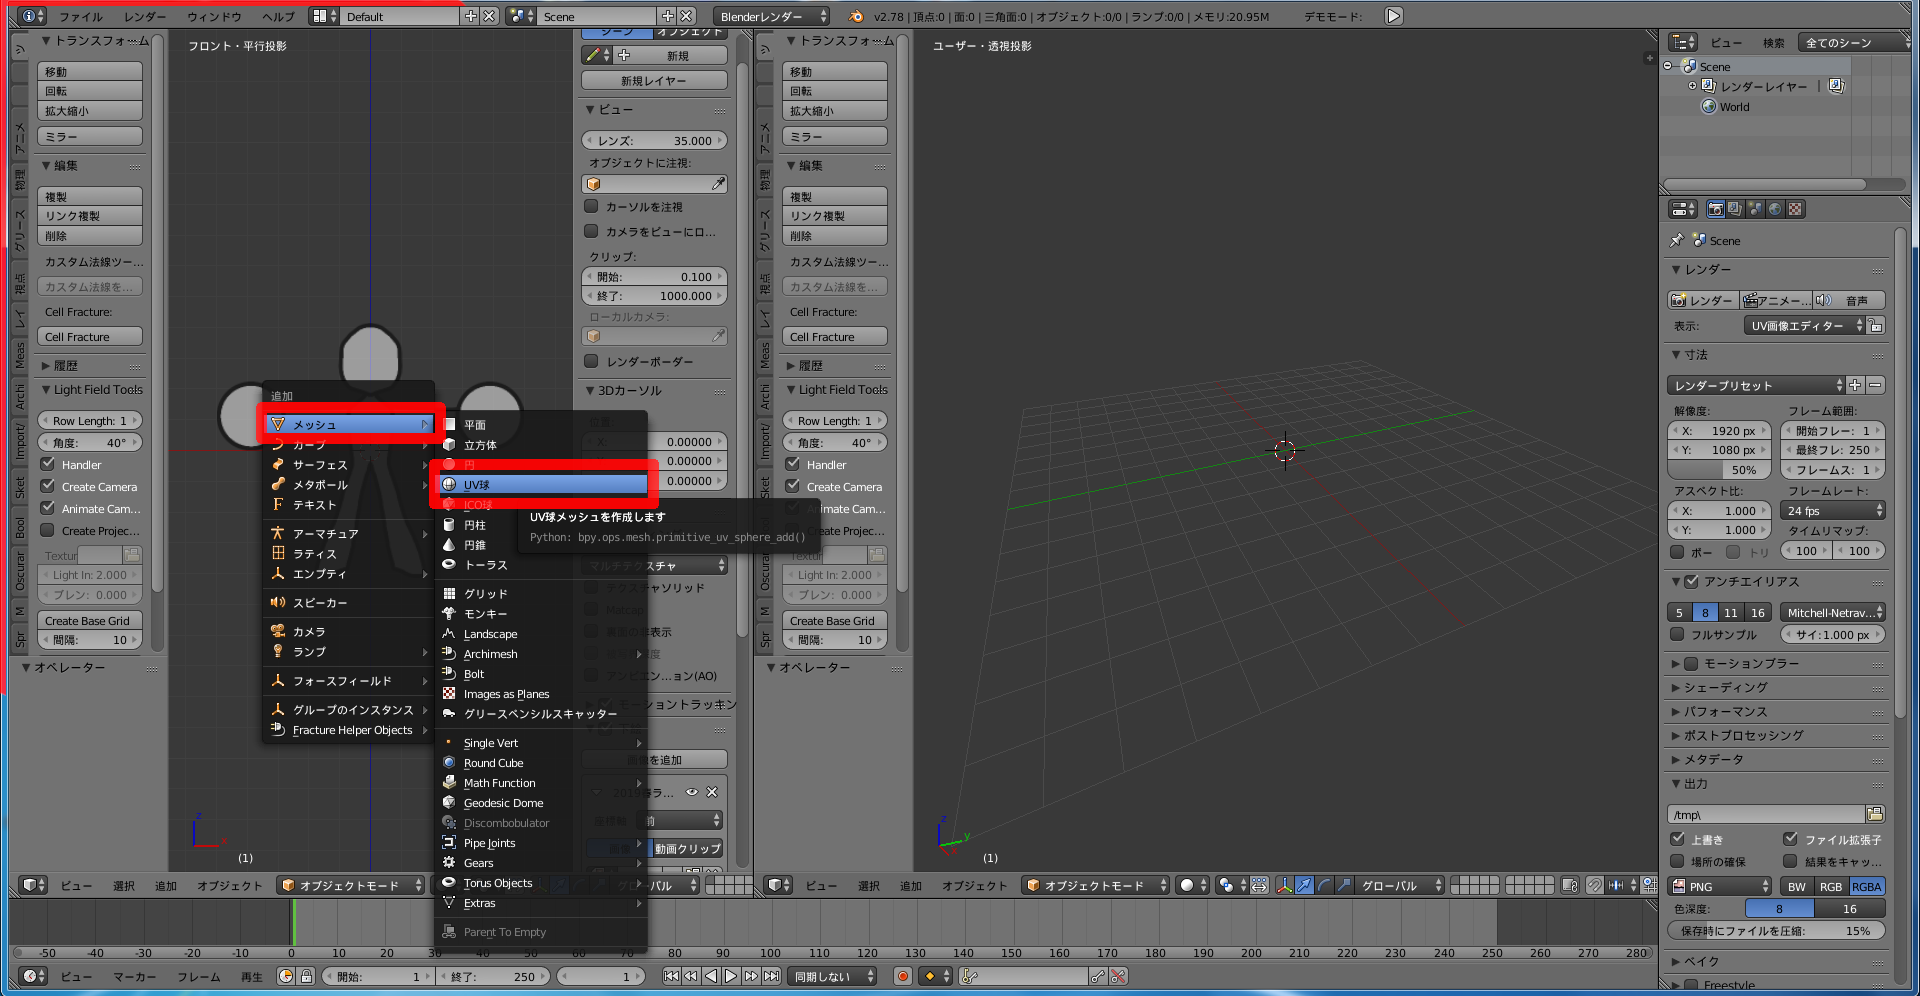Open the Texture properties tab (checker icon)
Image resolution: width=1920 pixels, height=996 pixels.
click(x=1795, y=209)
